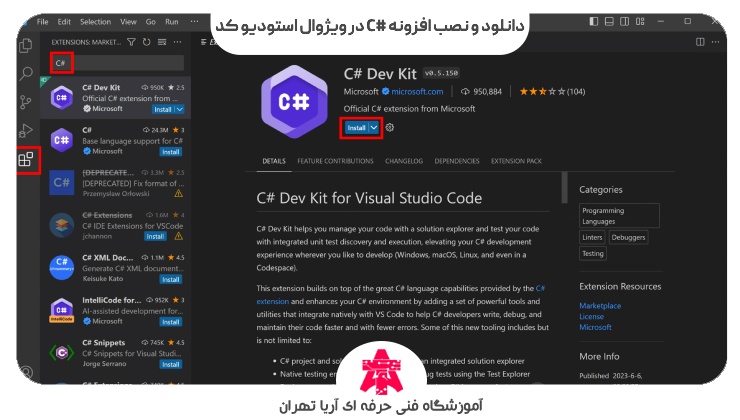This screenshot has height=420, width=740.
Task: Toggle panel layout icon
Action: point(609,21)
